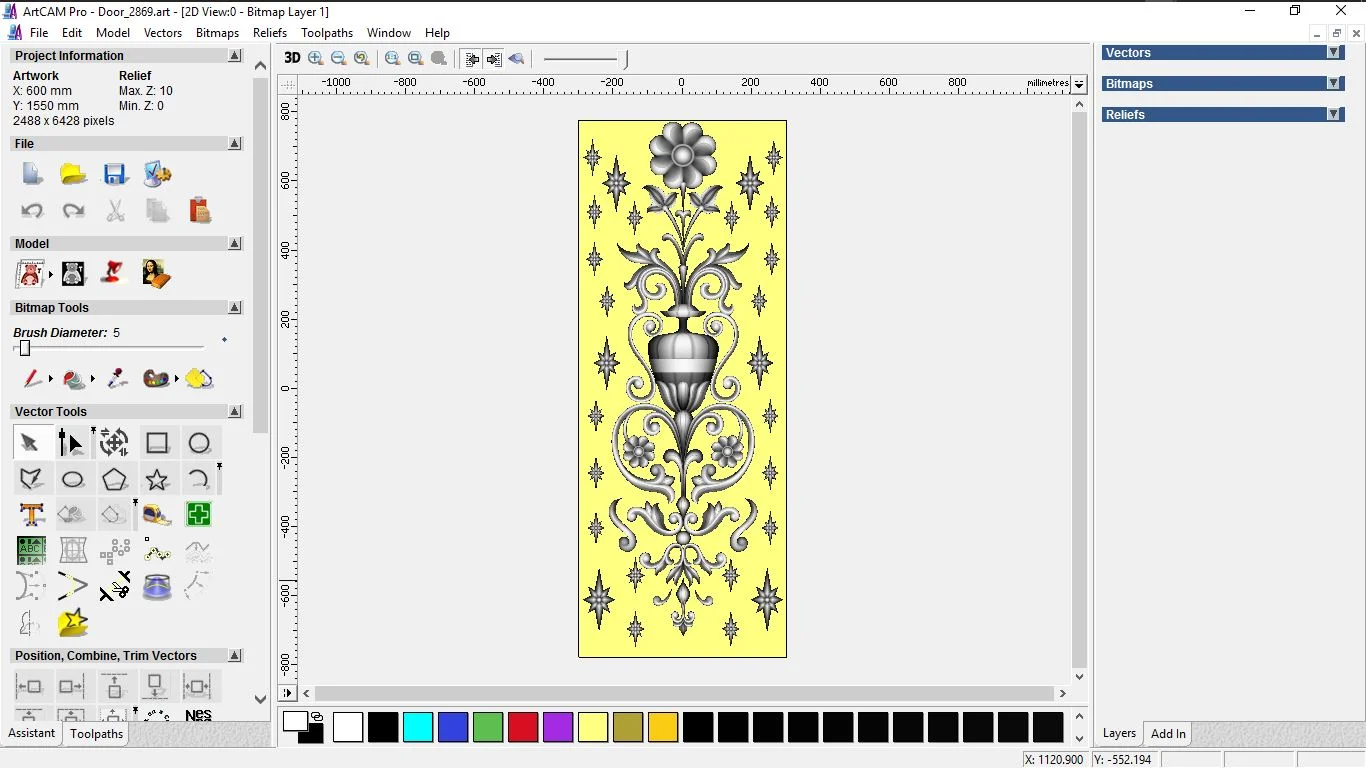Pick the bitmap paint brush tool
1366x768 pixels.
point(32,379)
